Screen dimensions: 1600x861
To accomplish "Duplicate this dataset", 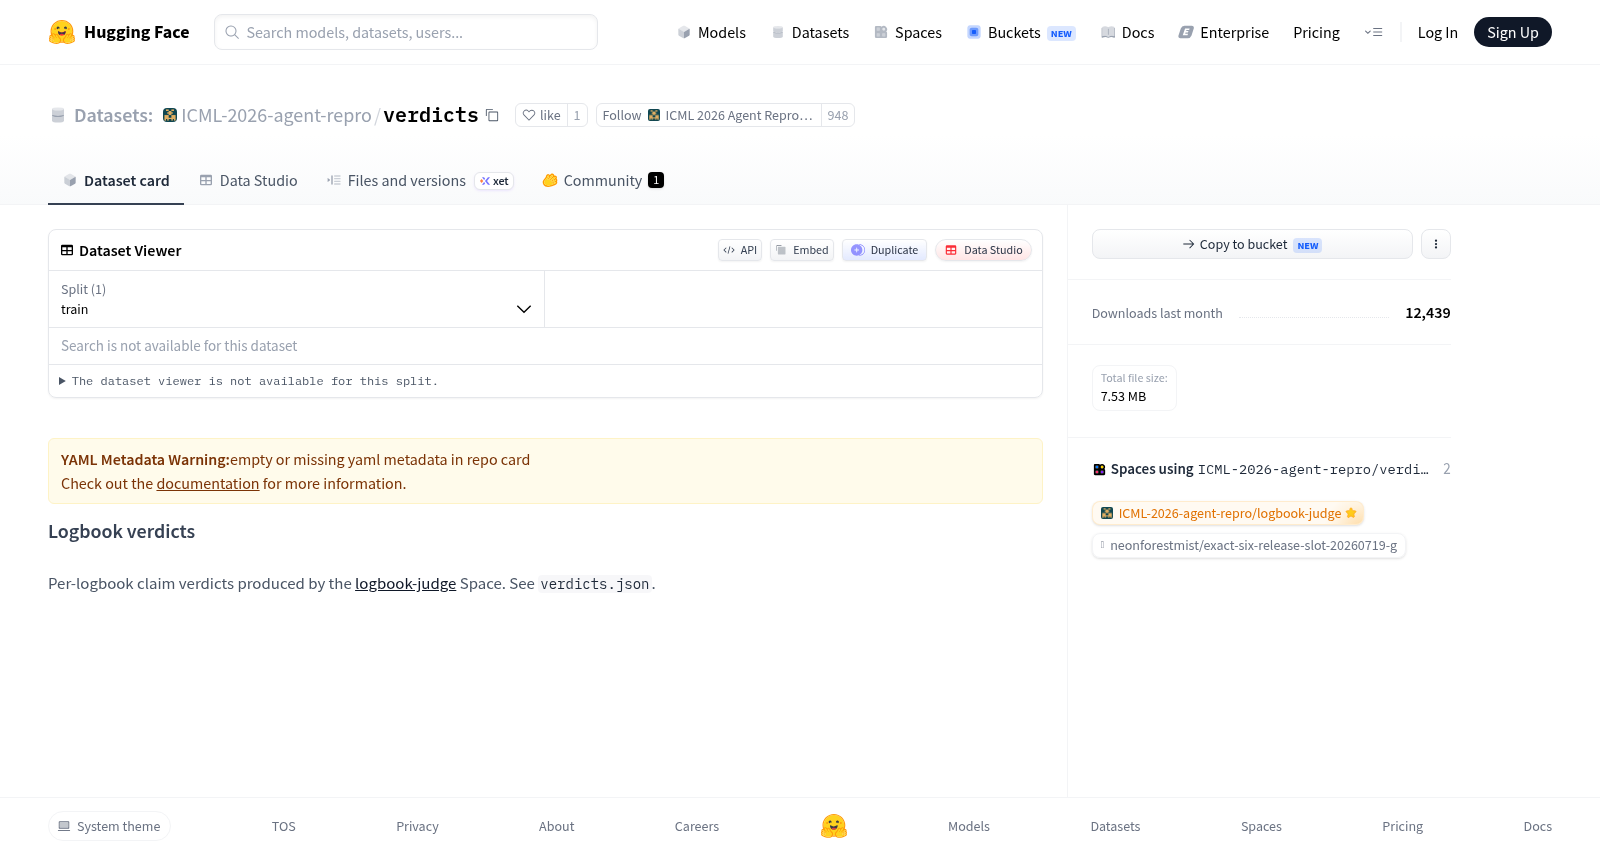I will point(884,250).
